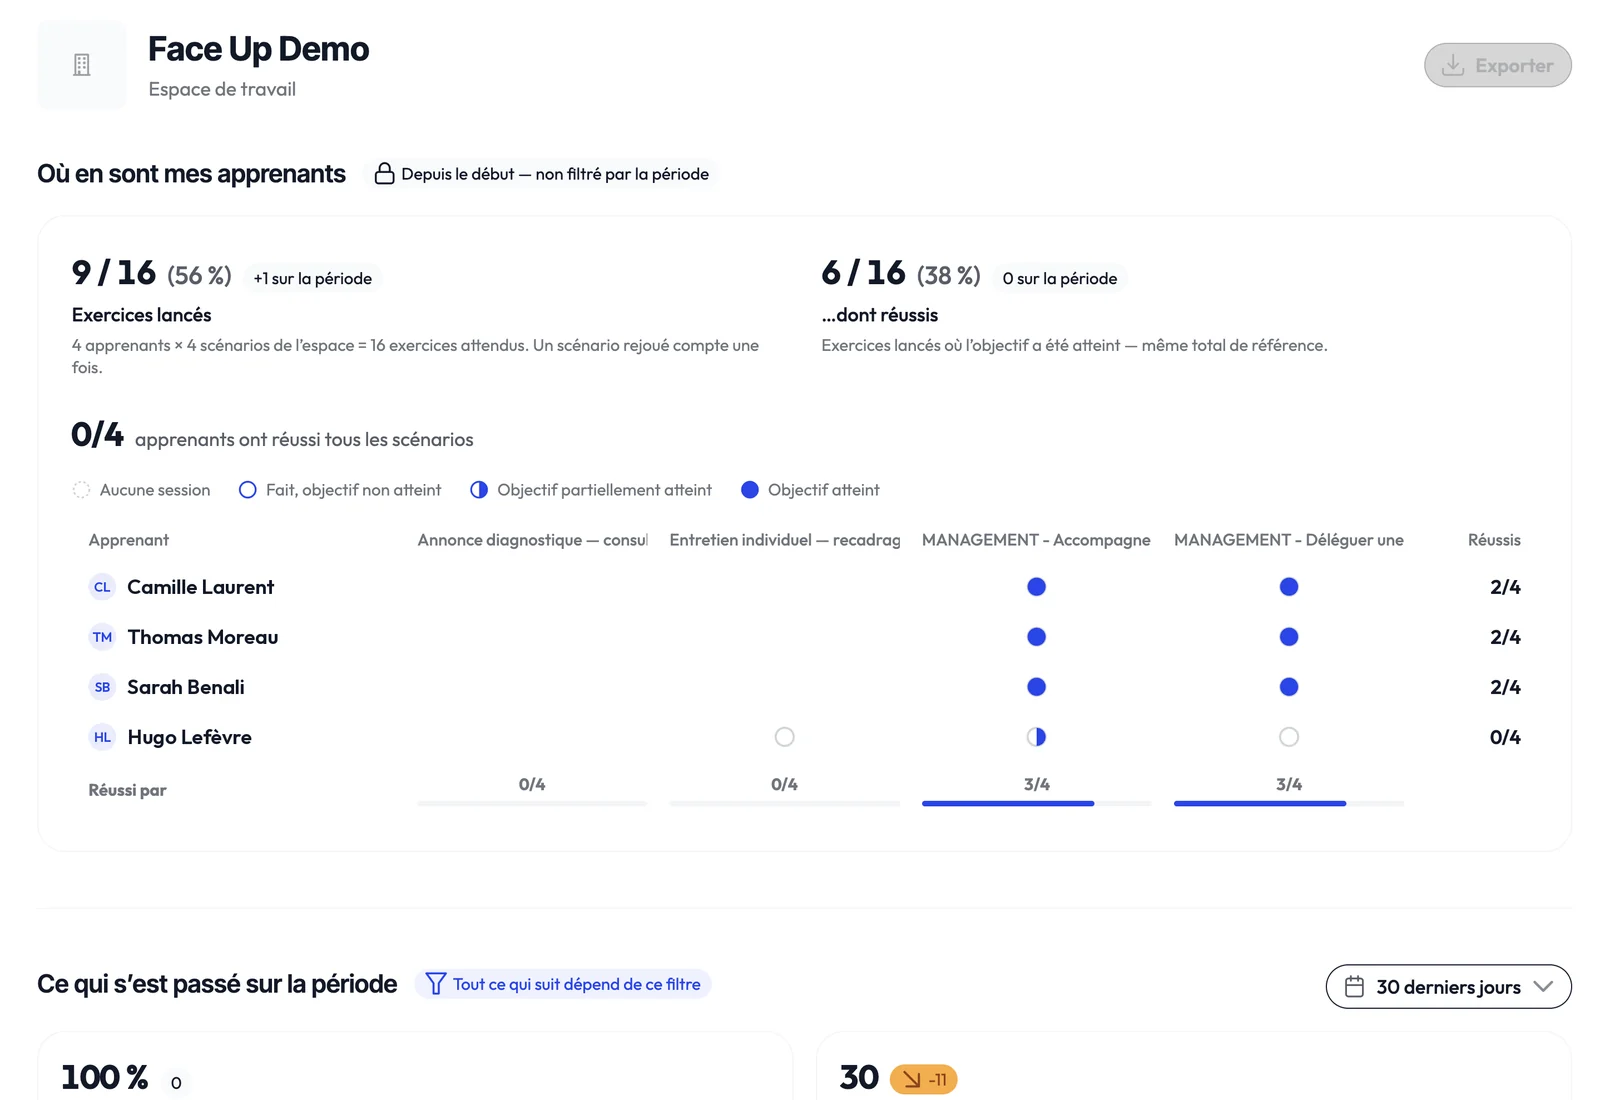Viewport: 1600px width, 1100px height.
Task: Click the TM avatar for Thomas Moreau
Action: (102, 637)
